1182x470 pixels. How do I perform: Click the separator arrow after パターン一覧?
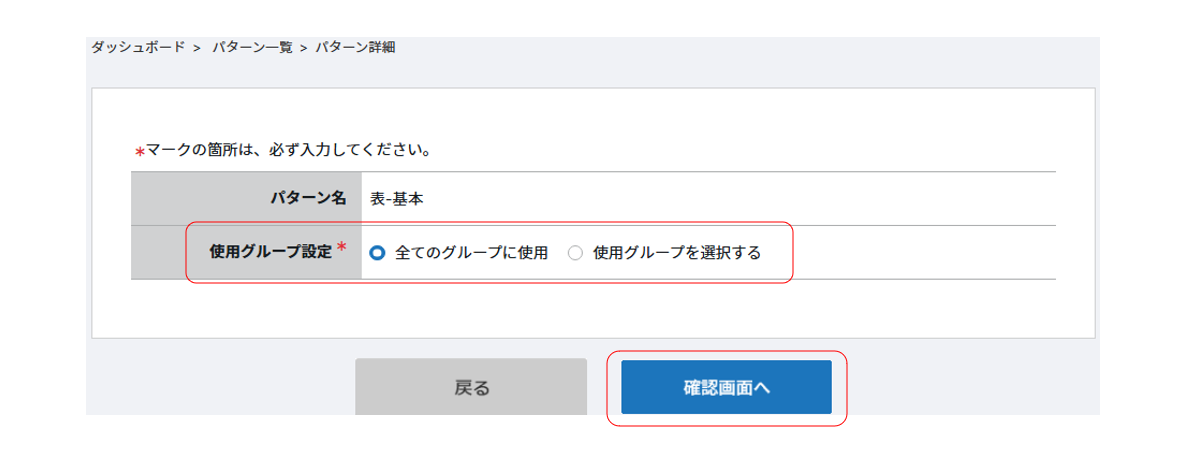pyautogui.click(x=303, y=48)
